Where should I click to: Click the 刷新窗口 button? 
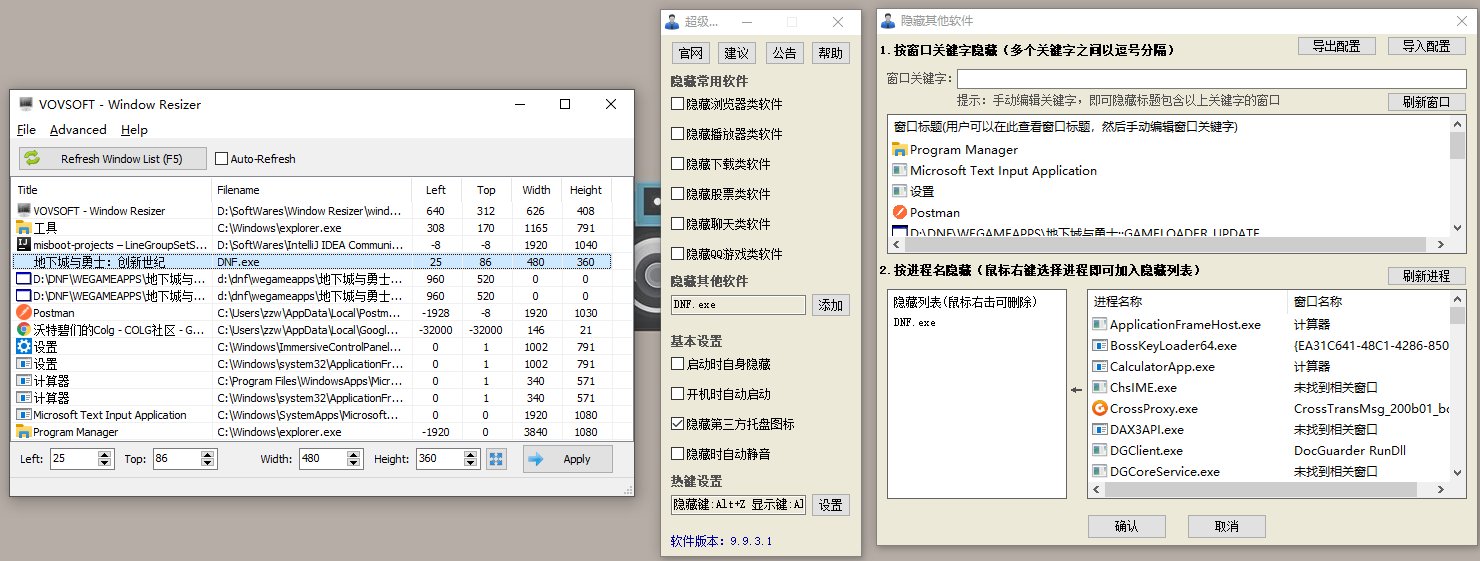click(x=1426, y=102)
